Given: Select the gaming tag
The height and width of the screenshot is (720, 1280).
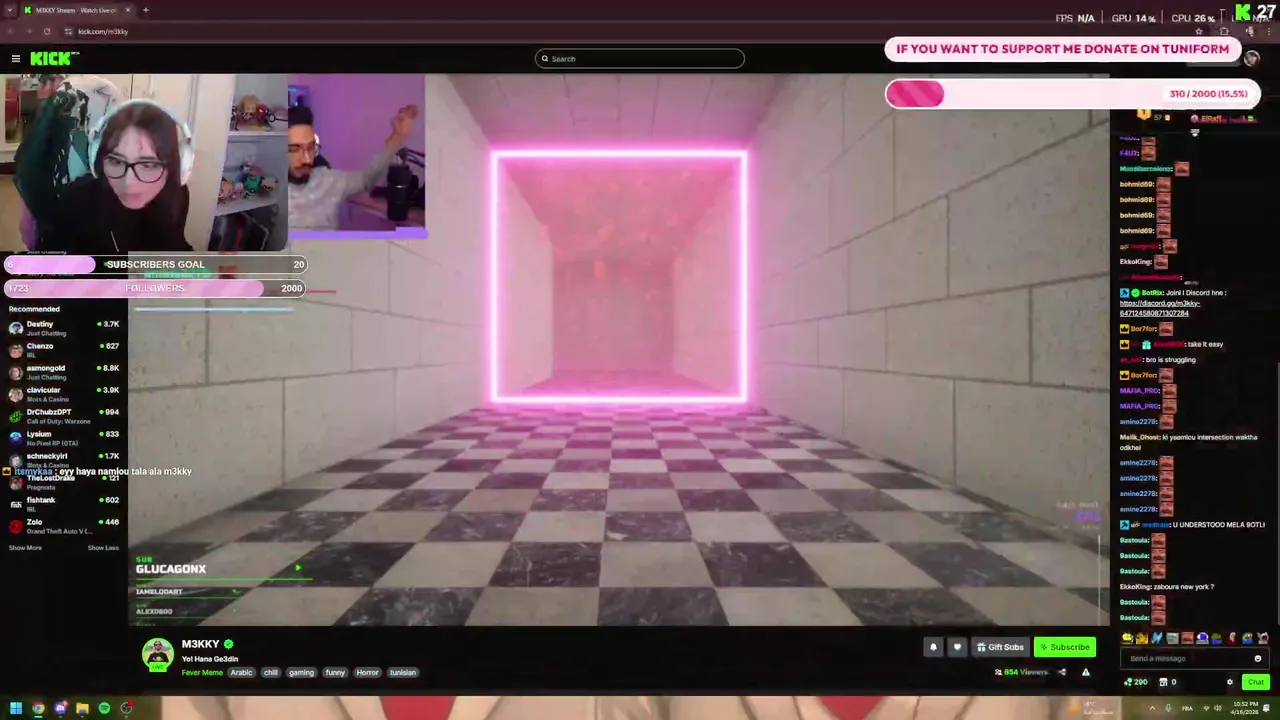Looking at the screenshot, I should (301, 673).
